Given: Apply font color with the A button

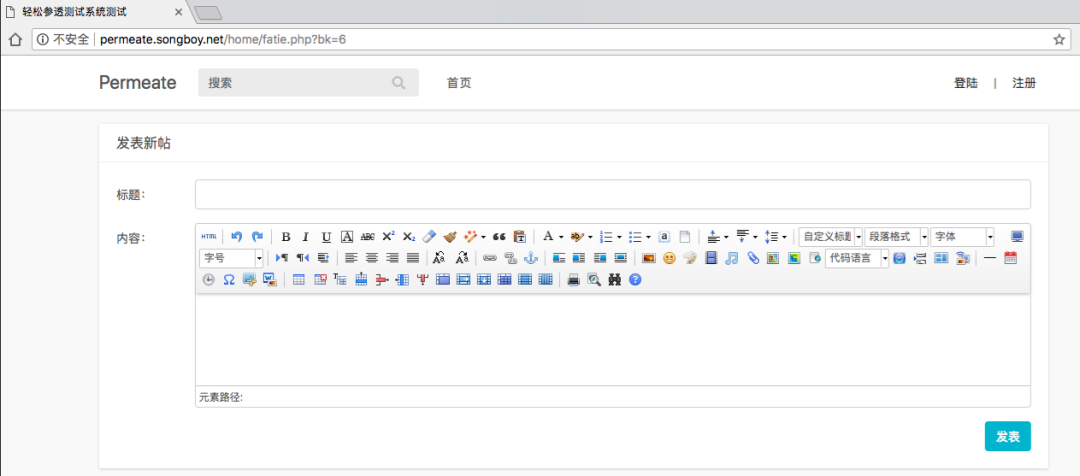Looking at the screenshot, I should click(548, 237).
